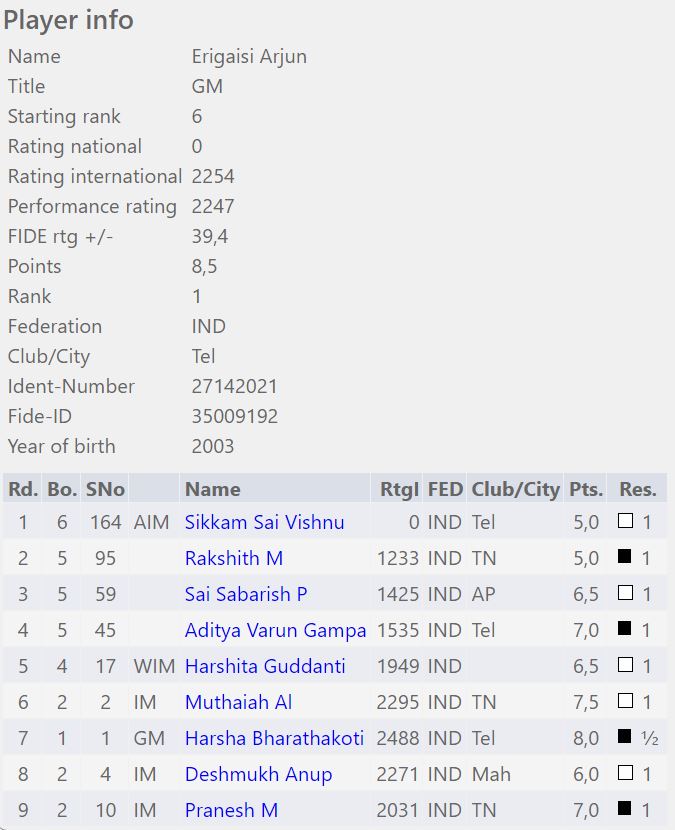
Task: Click the black piece icon in round 9
Action: [x=625, y=809]
